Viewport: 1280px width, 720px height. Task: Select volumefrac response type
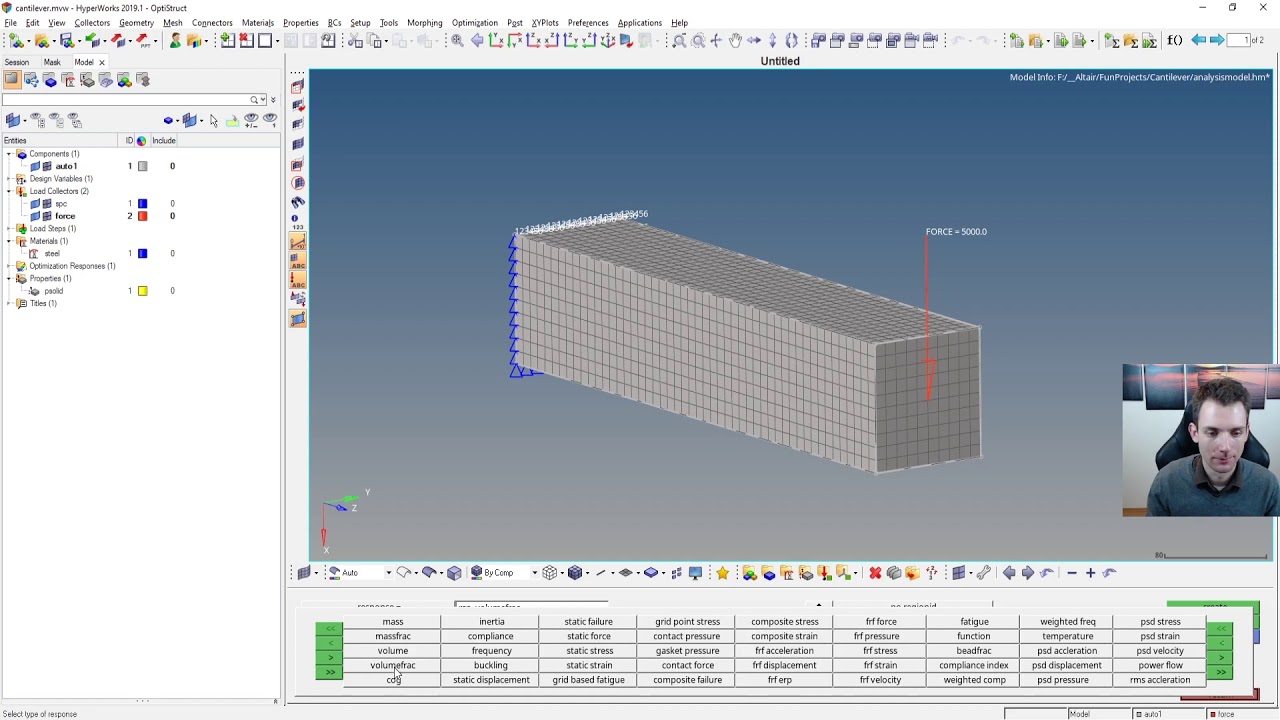392,665
